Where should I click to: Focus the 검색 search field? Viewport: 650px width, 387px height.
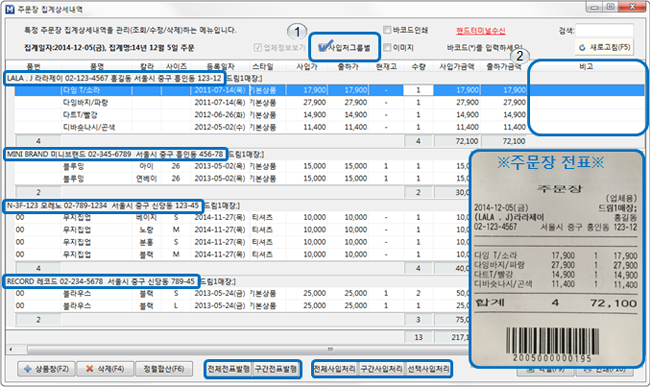pos(604,30)
